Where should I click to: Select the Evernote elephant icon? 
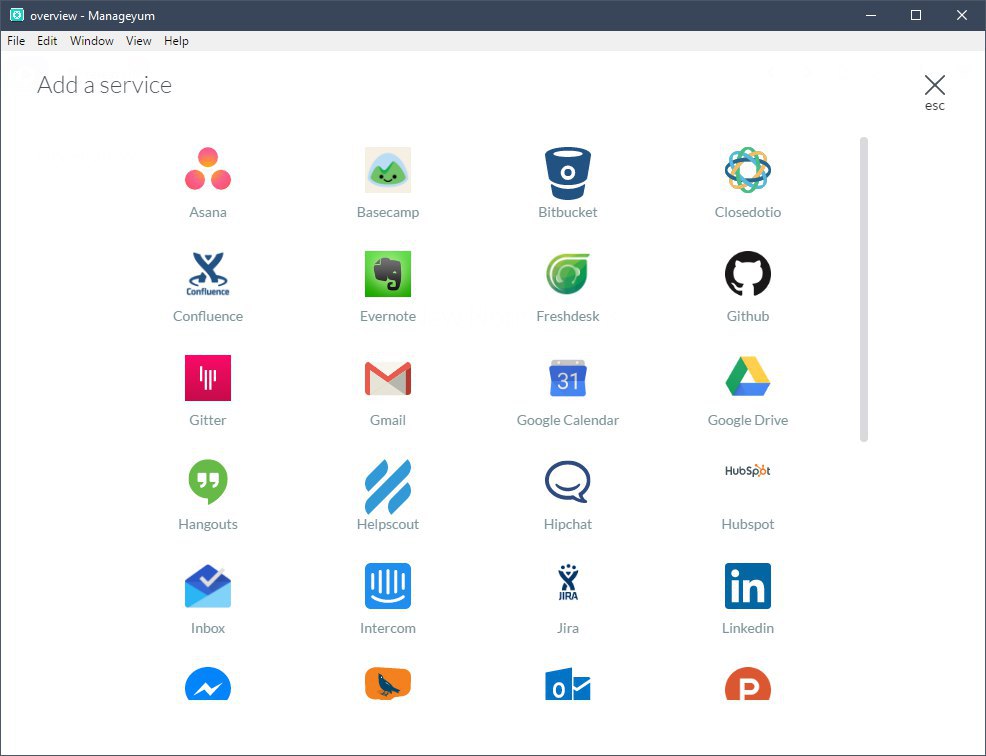387,274
